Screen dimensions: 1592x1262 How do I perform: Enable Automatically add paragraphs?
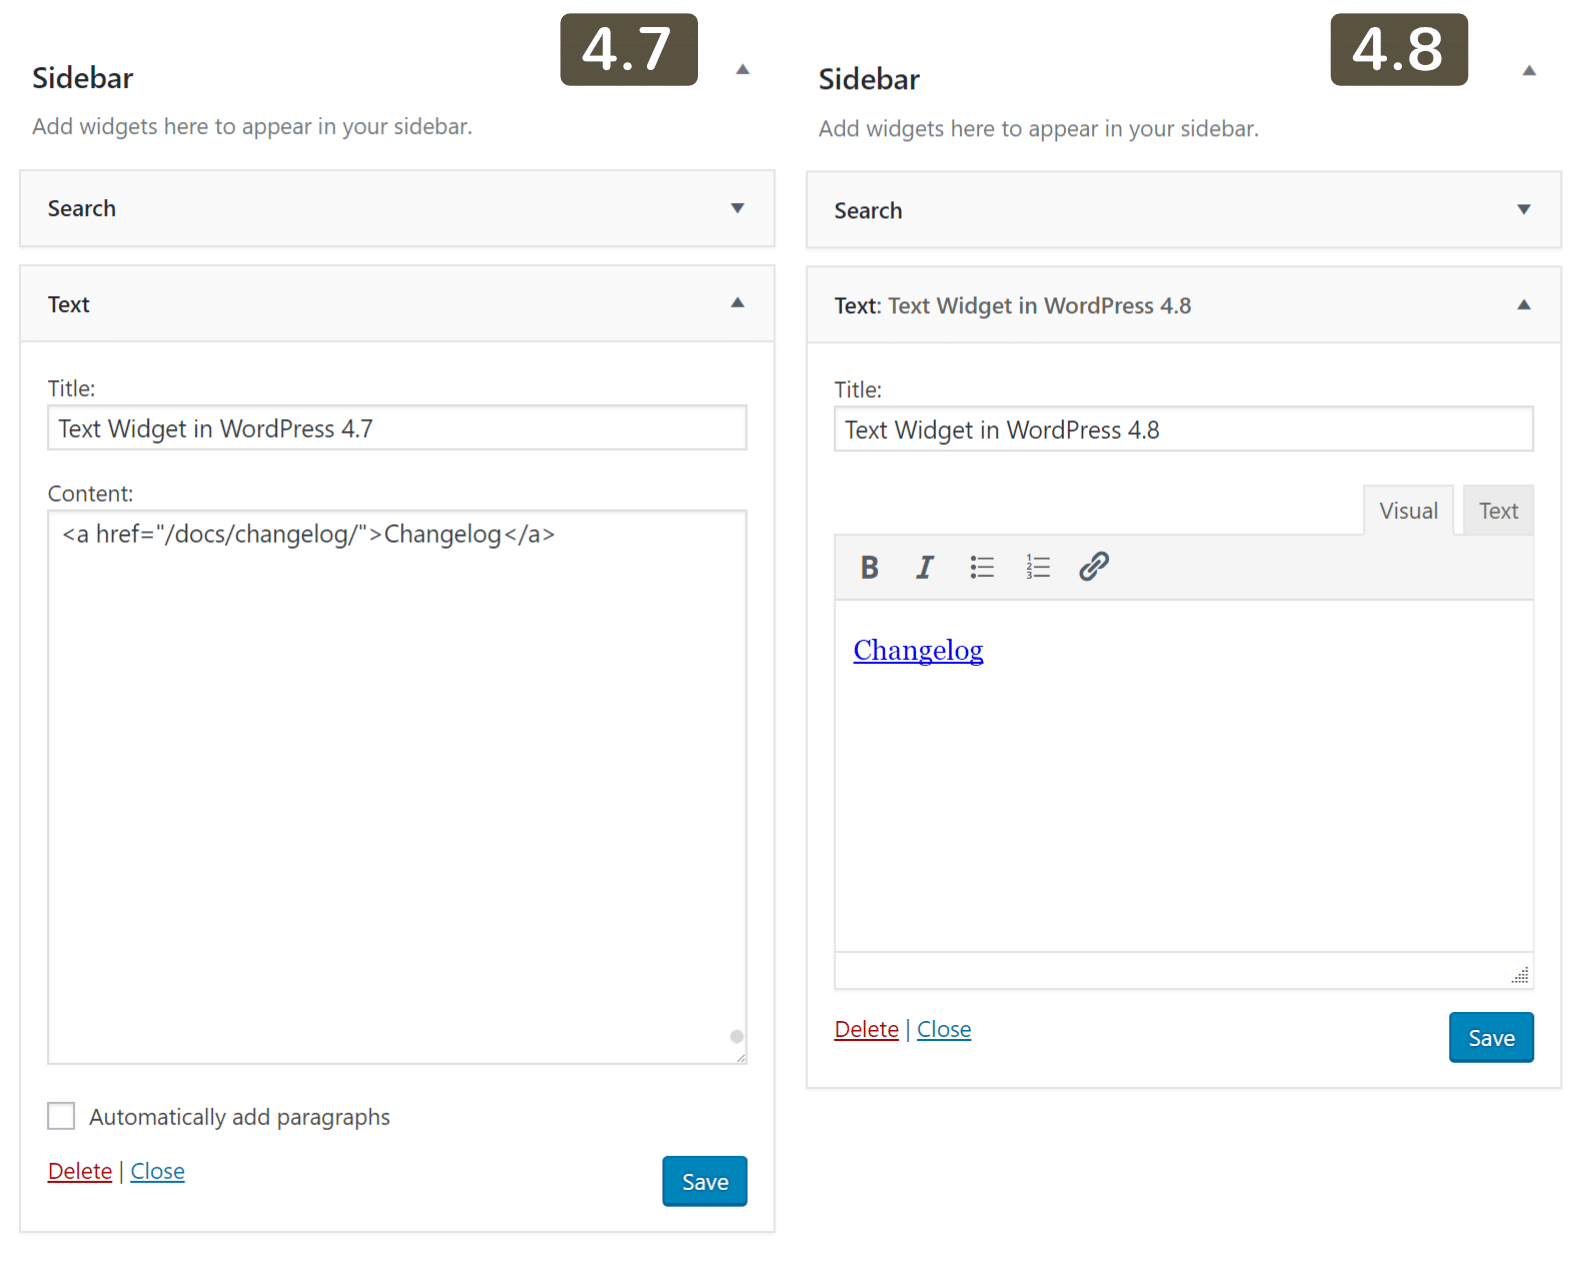61,1116
